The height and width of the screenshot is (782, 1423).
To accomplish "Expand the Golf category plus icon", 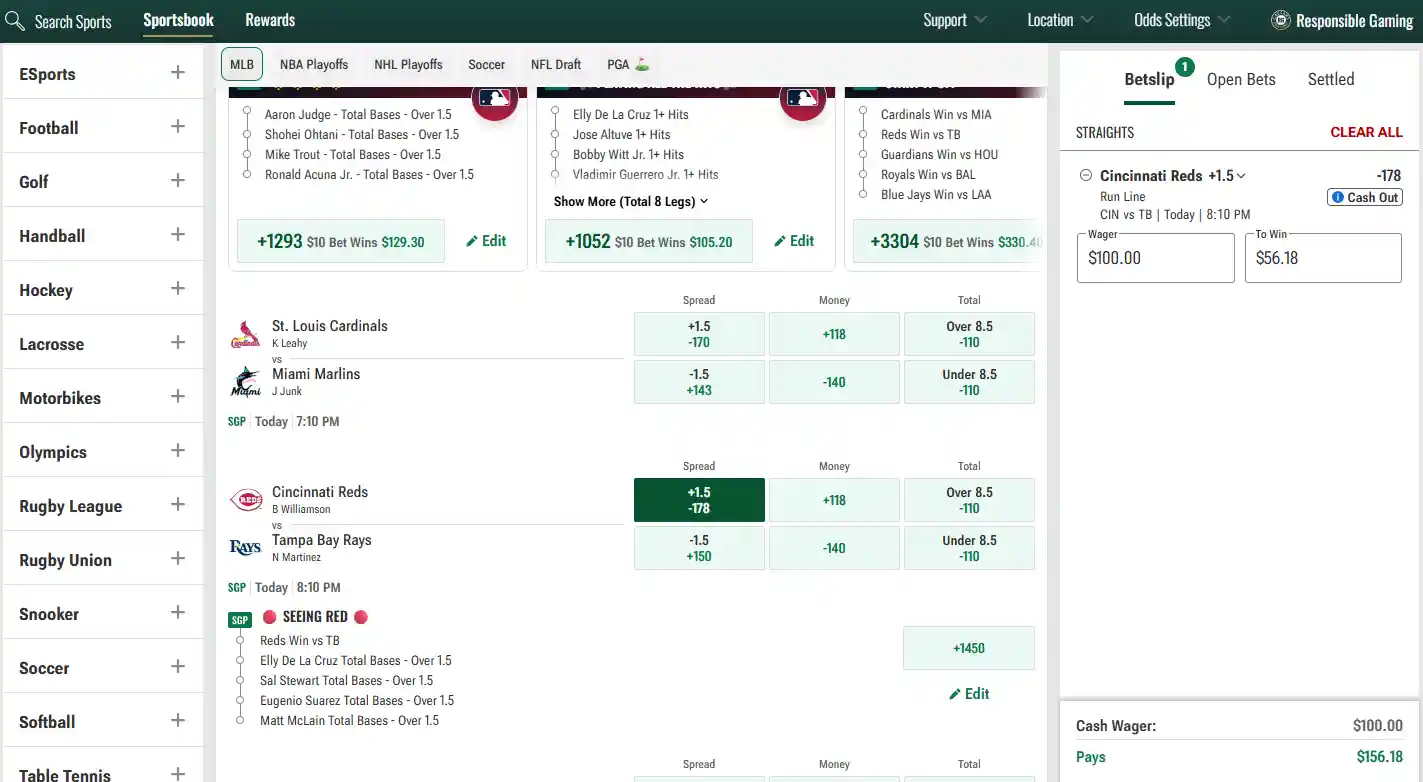I will pos(178,180).
